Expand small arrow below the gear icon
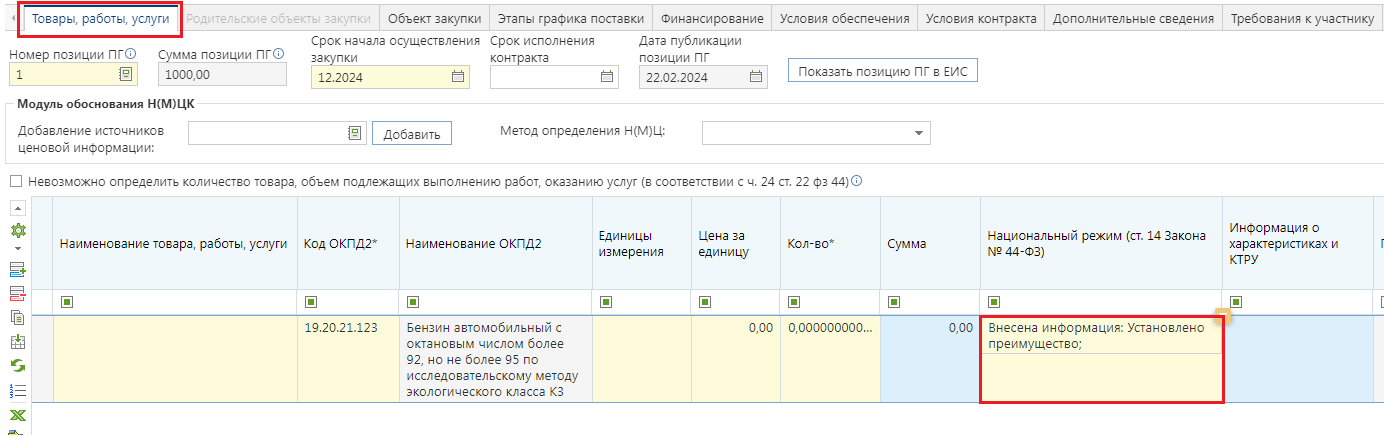Image resolution: width=1384 pixels, height=436 pixels. tap(17, 247)
